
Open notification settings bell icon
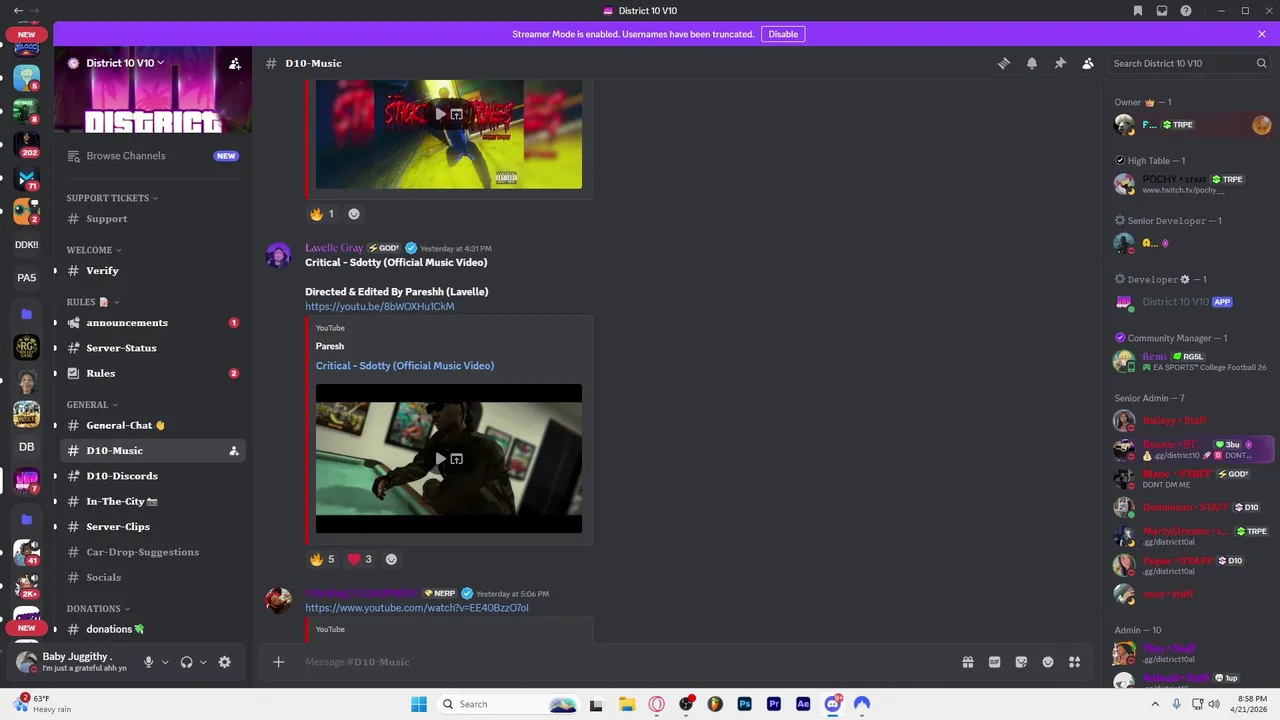[1032, 63]
